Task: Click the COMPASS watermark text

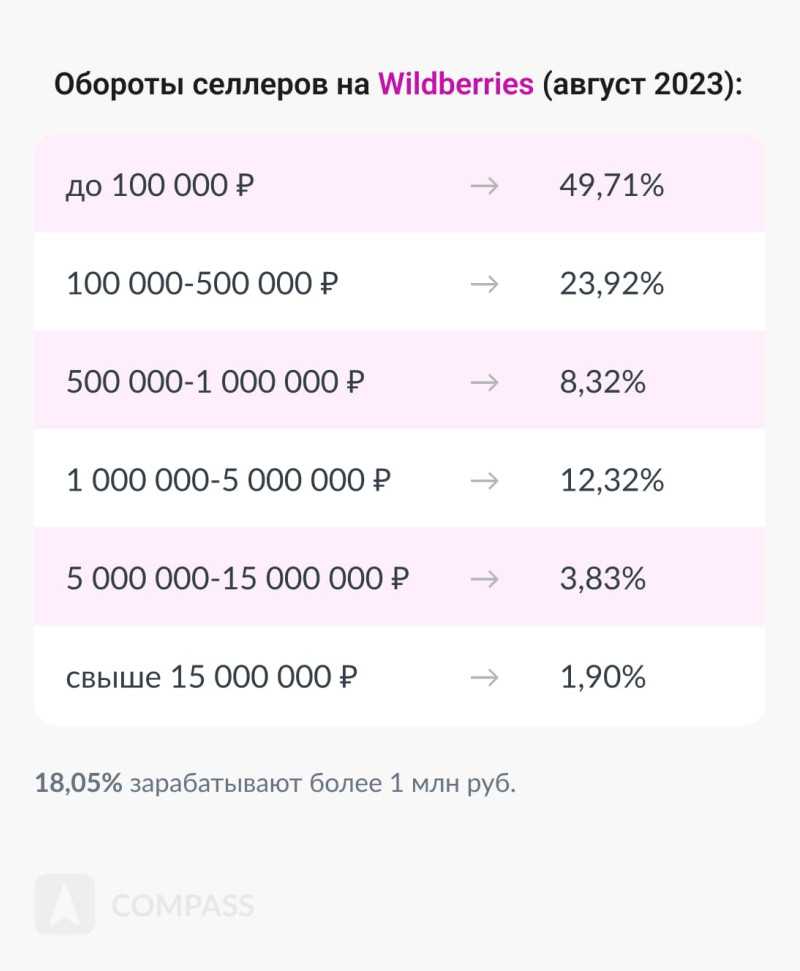Action: [x=183, y=905]
